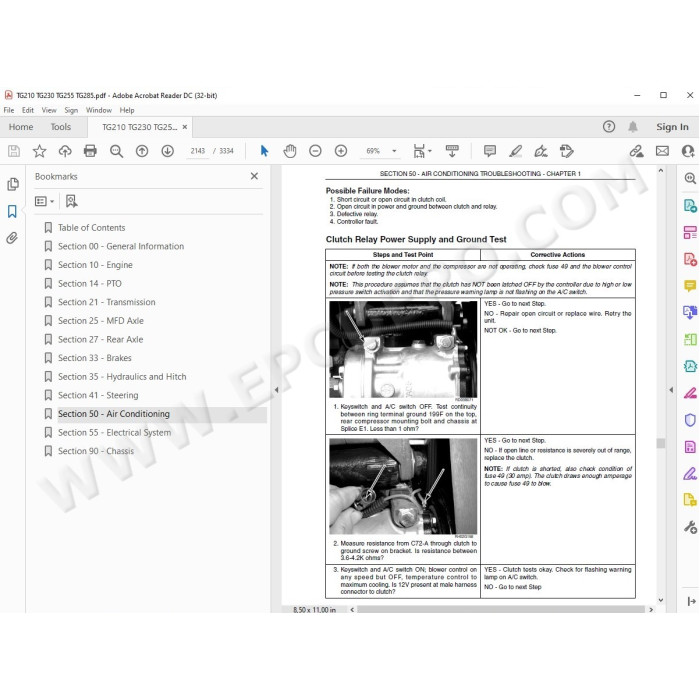Collapse the left navigation pane arrow
Viewport: 700px width, 700px height.
pyautogui.click(x=276, y=390)
